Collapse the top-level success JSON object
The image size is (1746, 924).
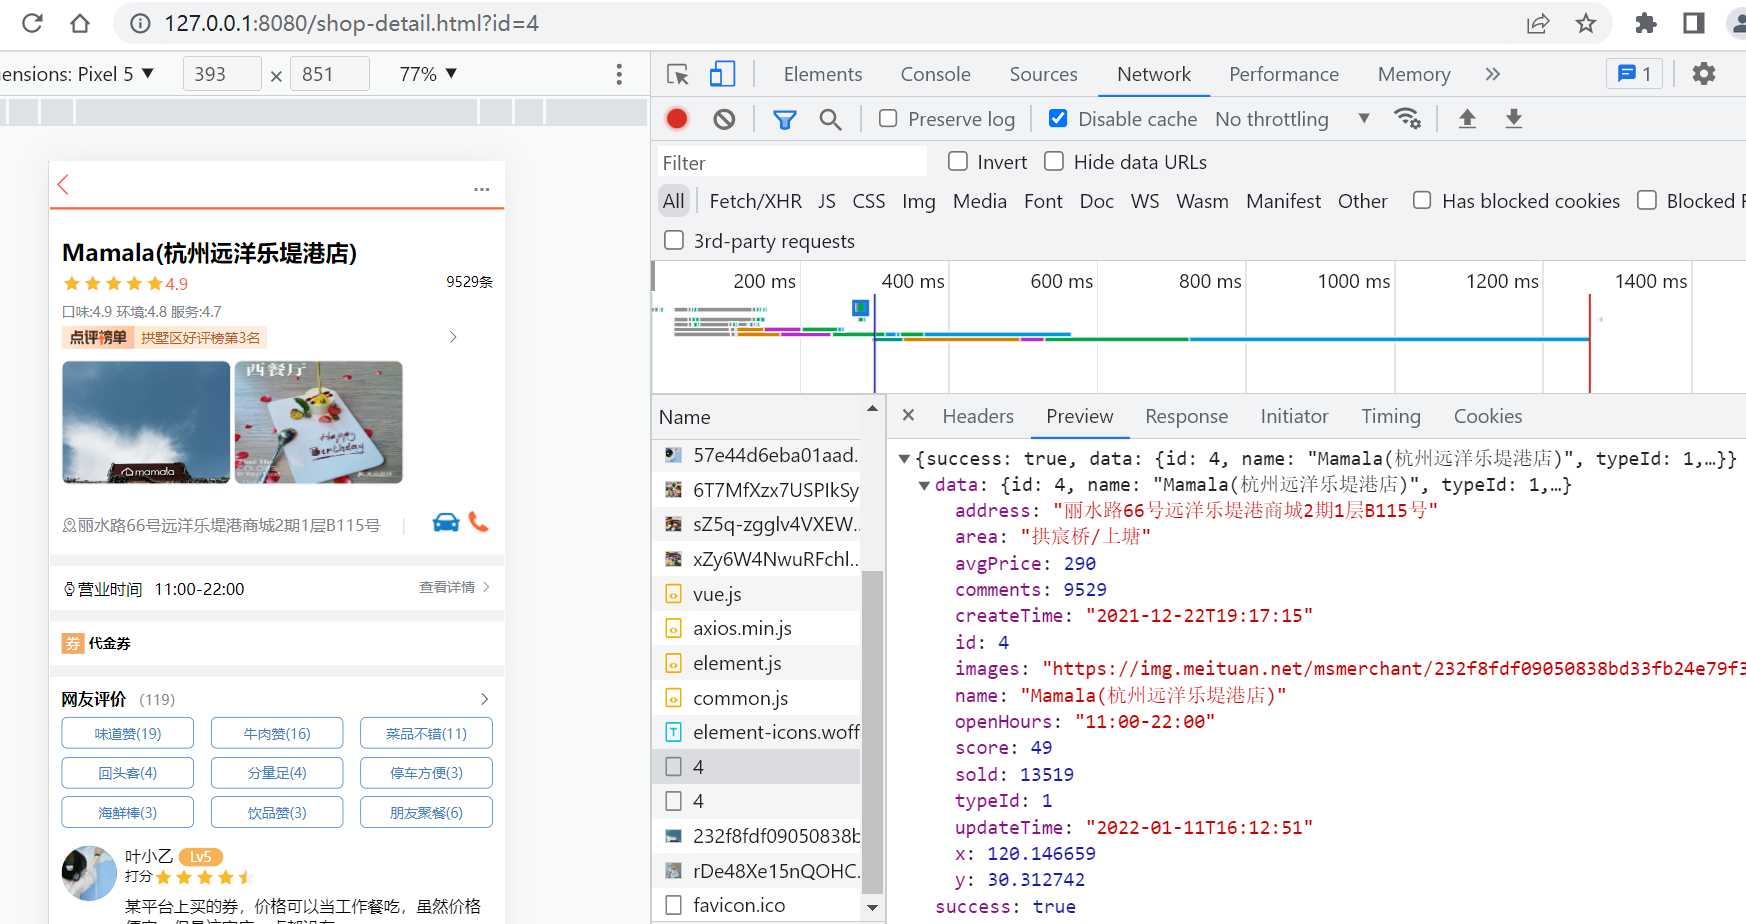904,459
